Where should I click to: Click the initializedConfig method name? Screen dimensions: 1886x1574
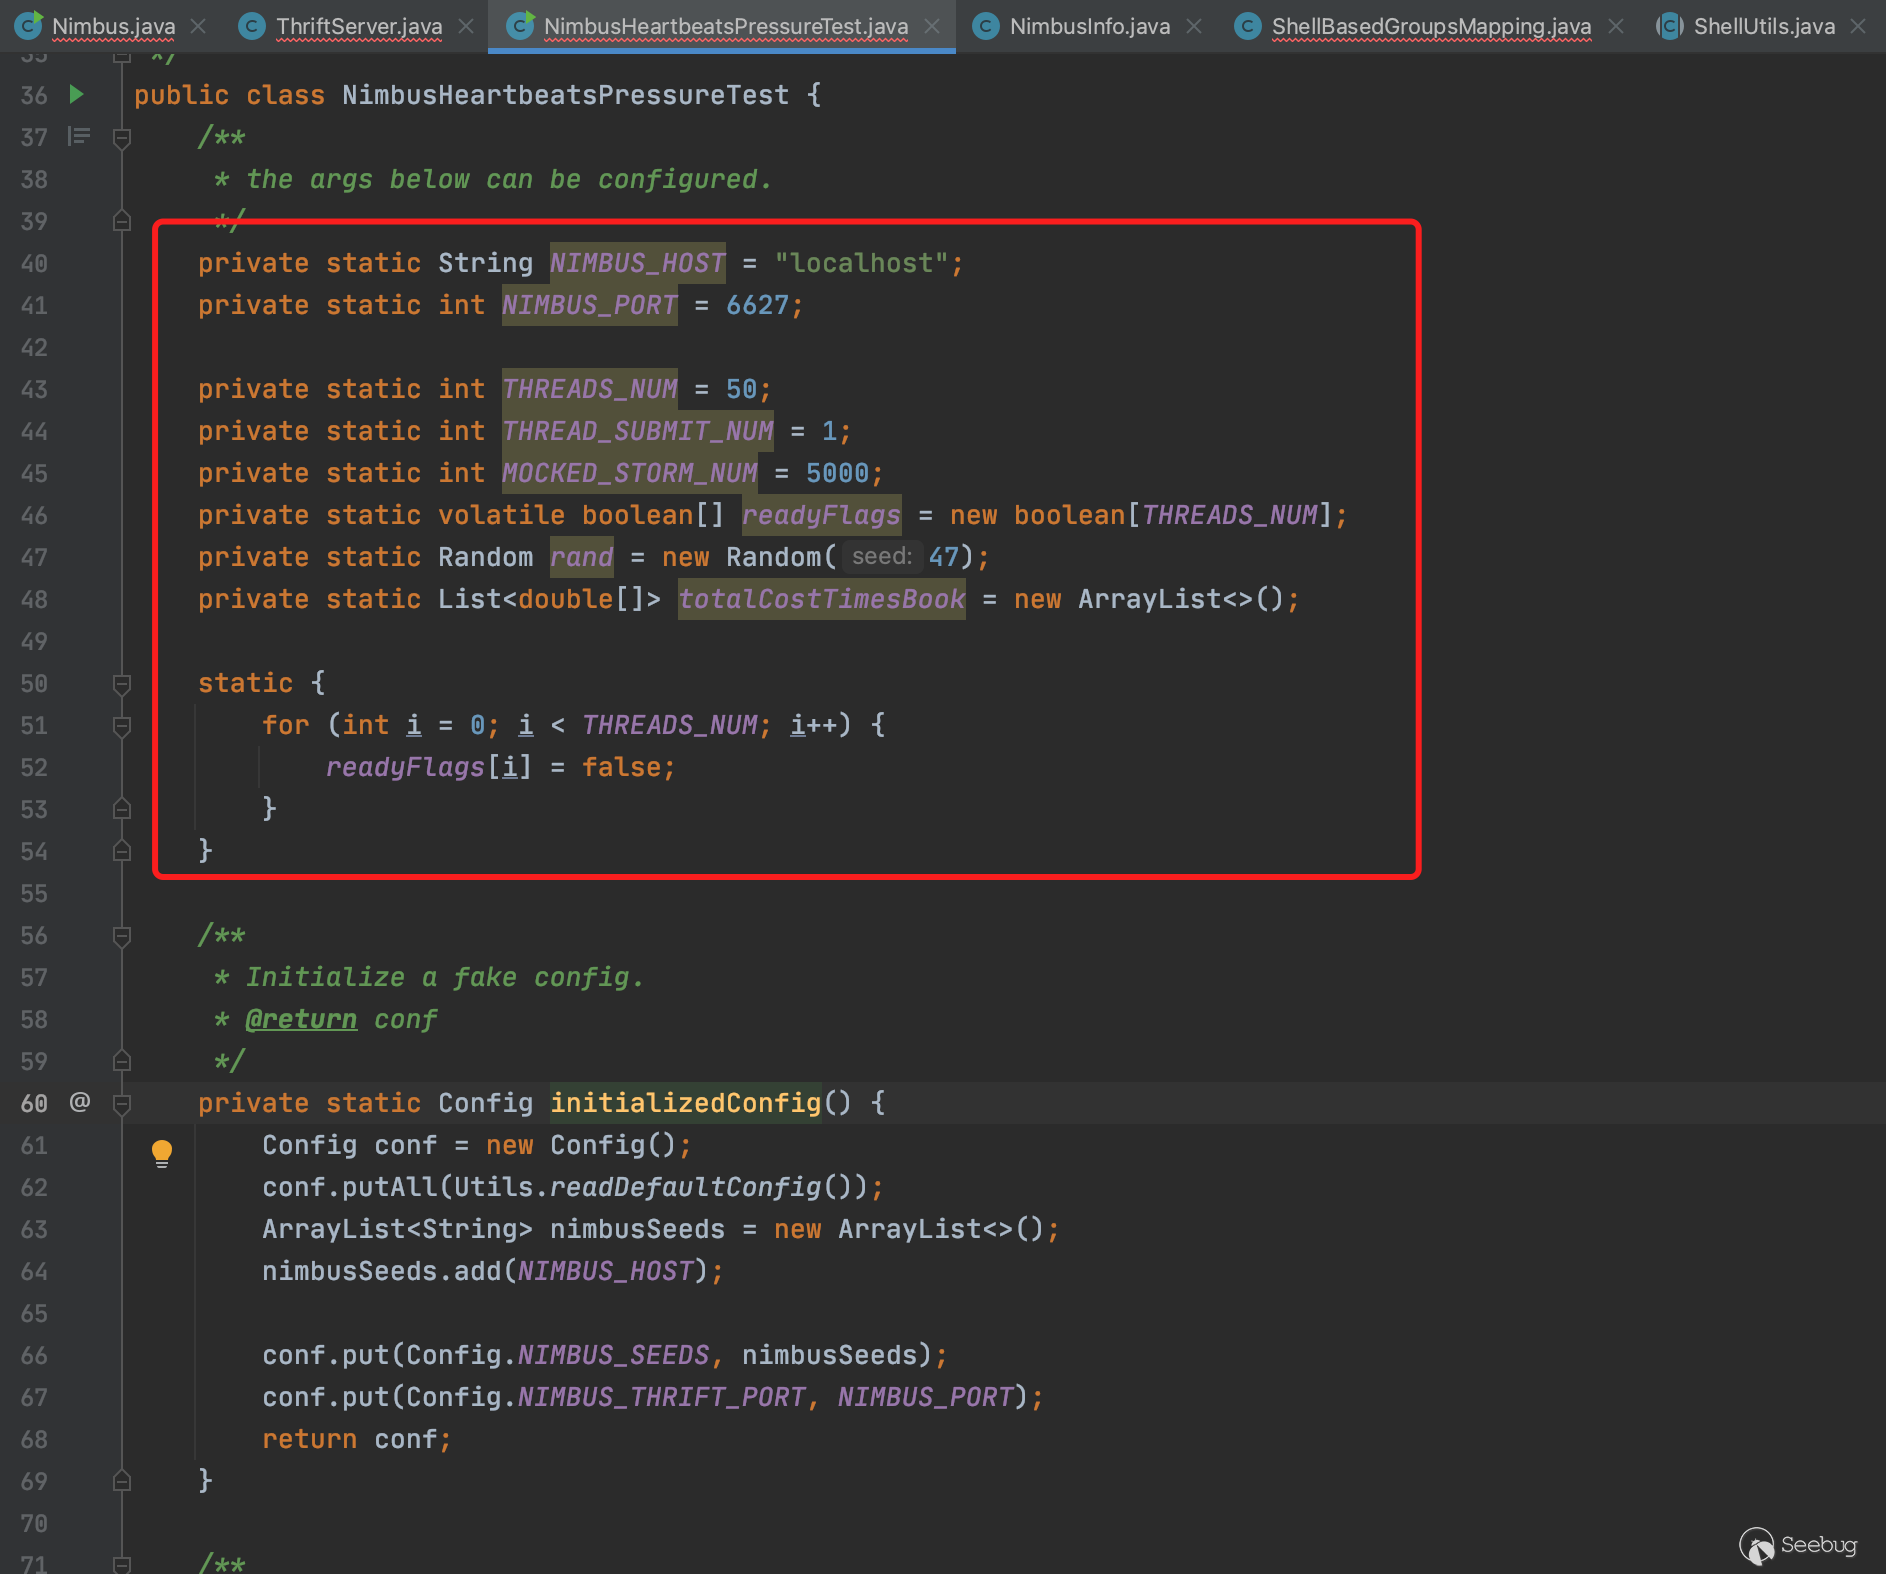point(685,1103)
